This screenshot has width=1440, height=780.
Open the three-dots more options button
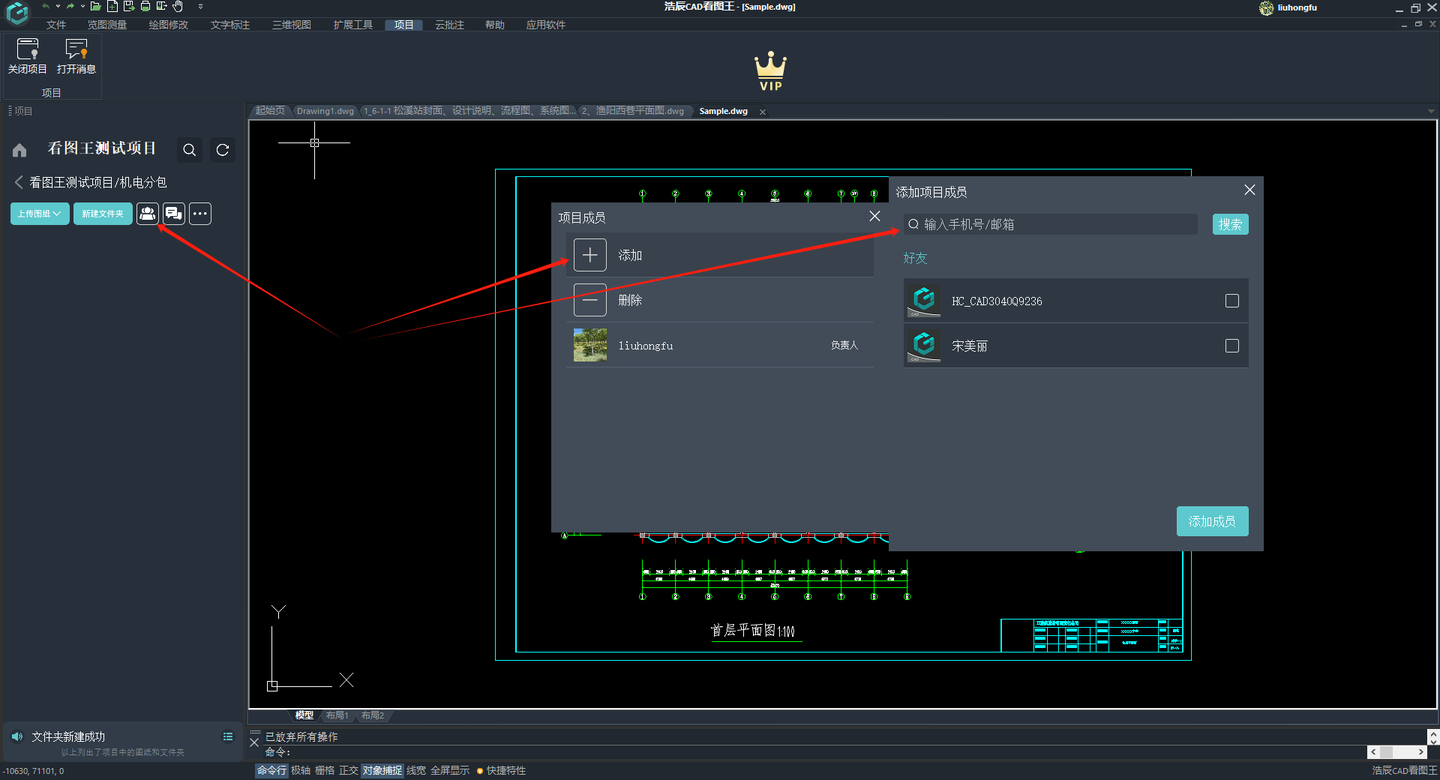(x=200, y=213)
